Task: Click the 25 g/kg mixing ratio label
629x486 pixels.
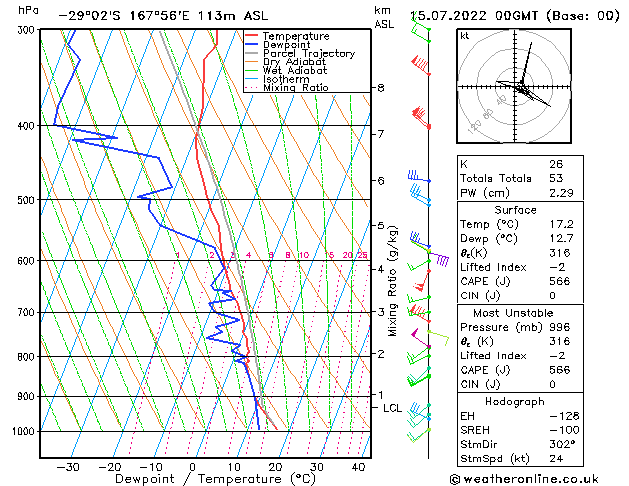Action: pos(362,255)
